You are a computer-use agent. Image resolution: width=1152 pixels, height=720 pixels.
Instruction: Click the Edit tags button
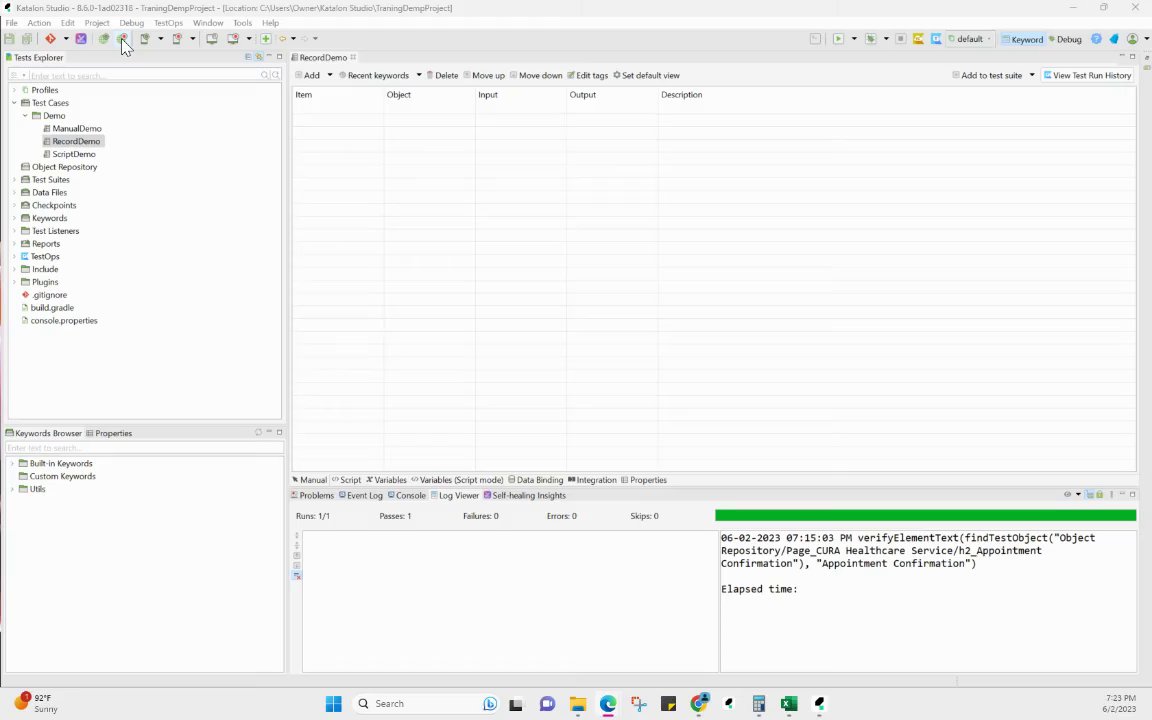coord(588,75)
